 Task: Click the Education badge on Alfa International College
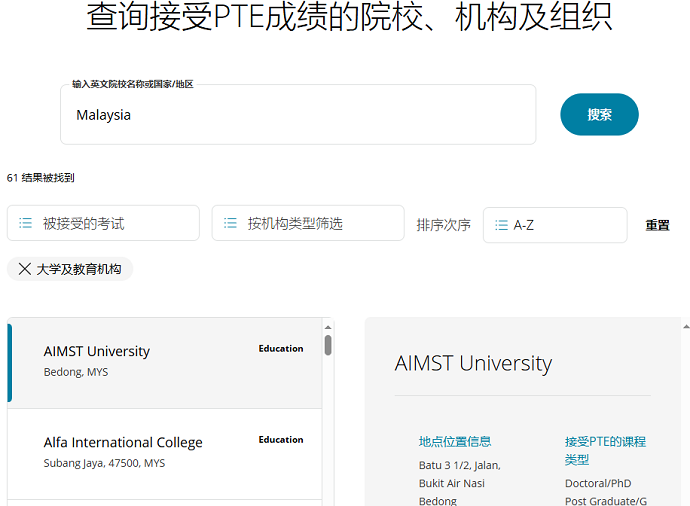tap(281, 440)
